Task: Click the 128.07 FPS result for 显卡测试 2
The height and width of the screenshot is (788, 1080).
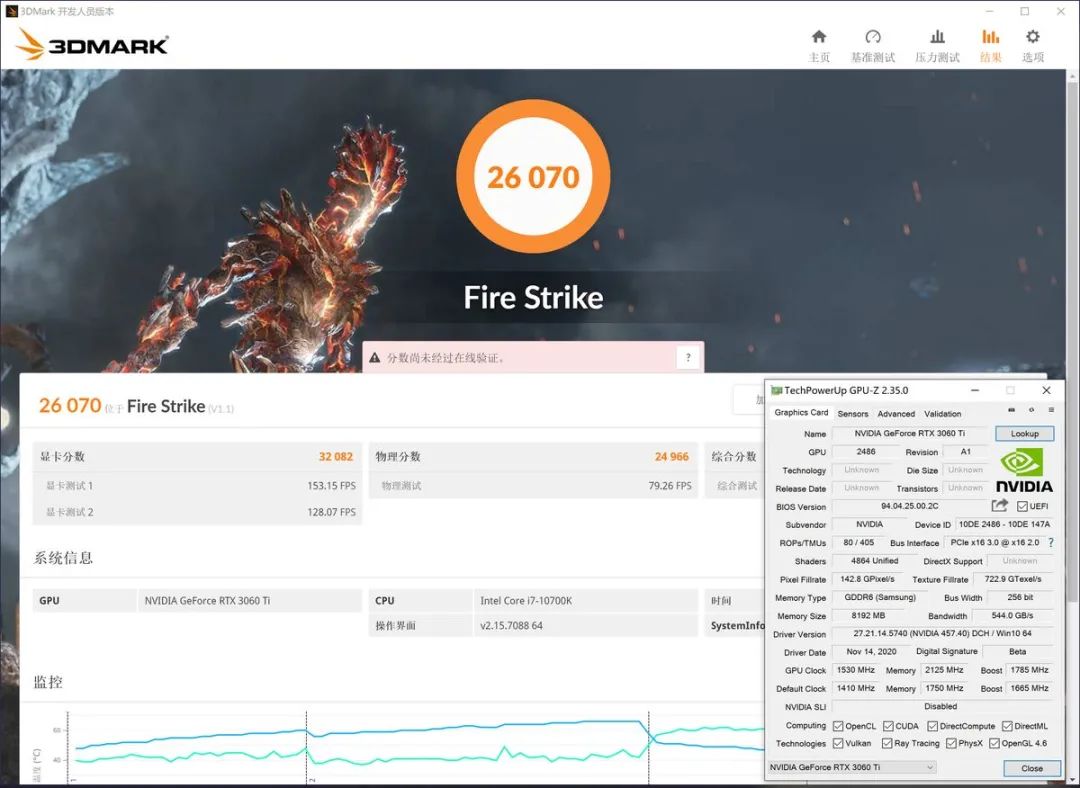Action: click(331, 512)
